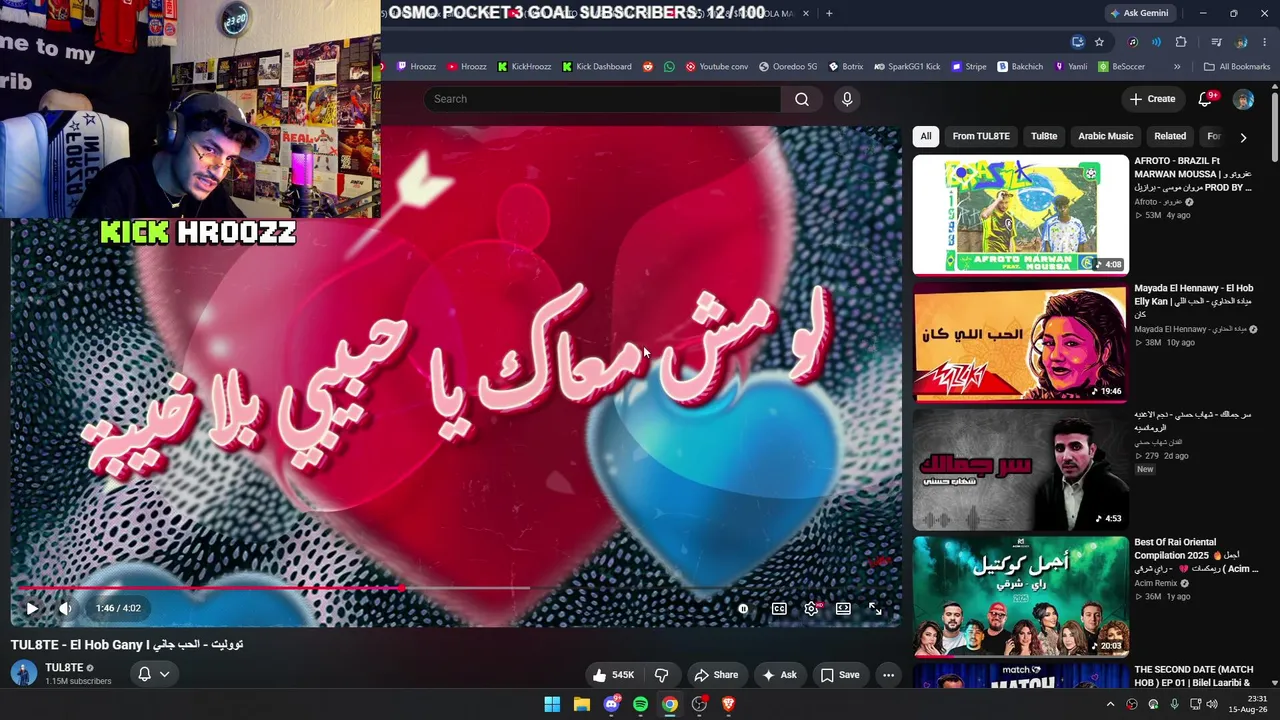
Task: Open the Ask AI button
Action: pyautogui.click(x=779, y=675)
